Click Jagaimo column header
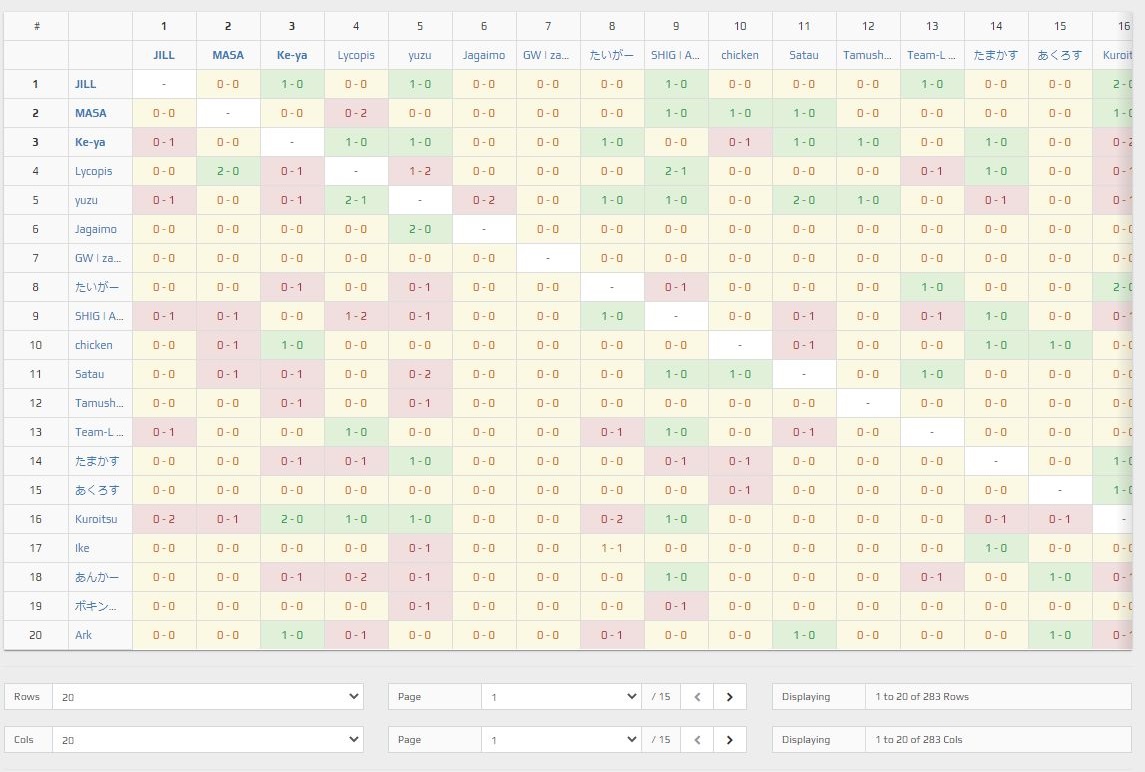The height and width of the screenshot is (772, 1145). (484, 55)
